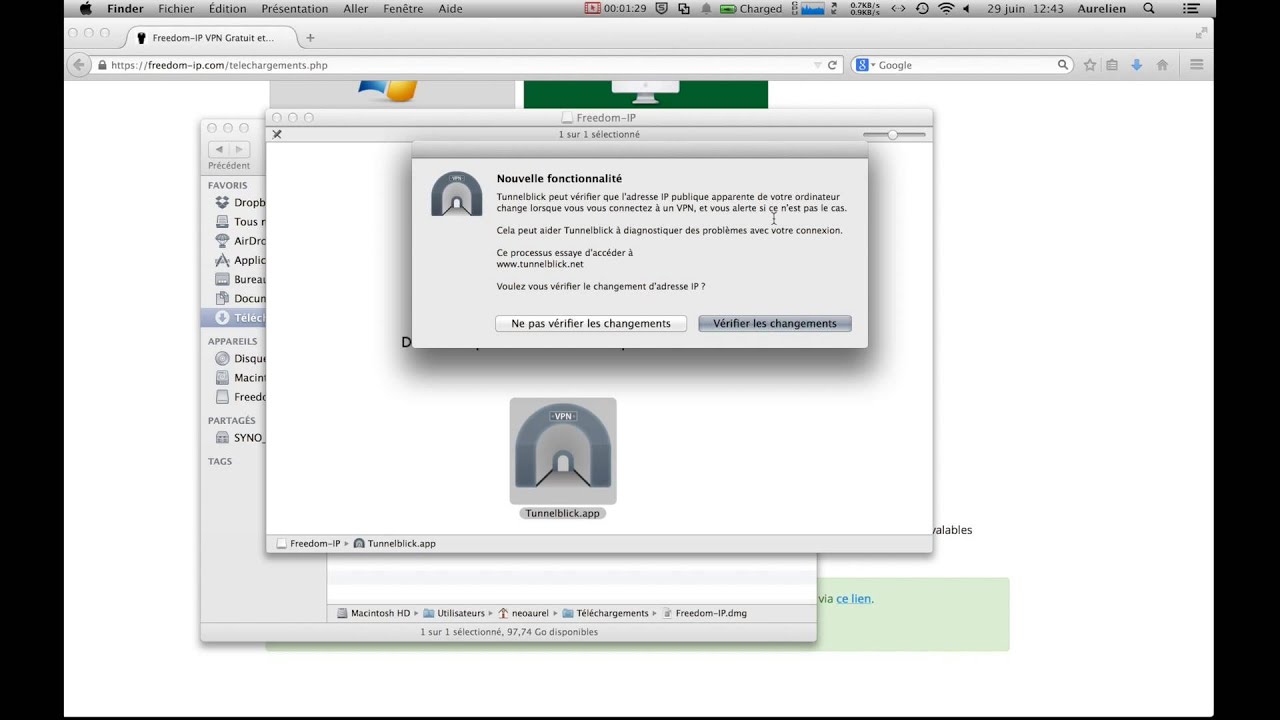Click the Wi-Fi status icon
This screenshot has height=720, width=1280.
tap(946, 9)
